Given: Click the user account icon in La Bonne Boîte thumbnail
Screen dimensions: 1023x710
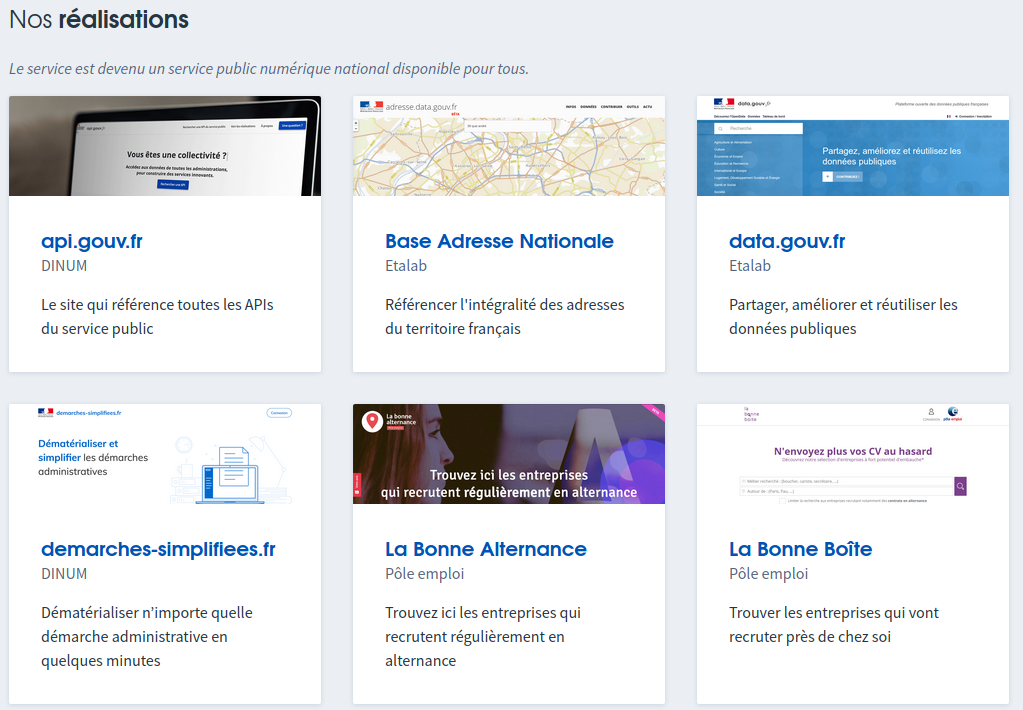Looking at the screenshot, I should click(931, 412).
